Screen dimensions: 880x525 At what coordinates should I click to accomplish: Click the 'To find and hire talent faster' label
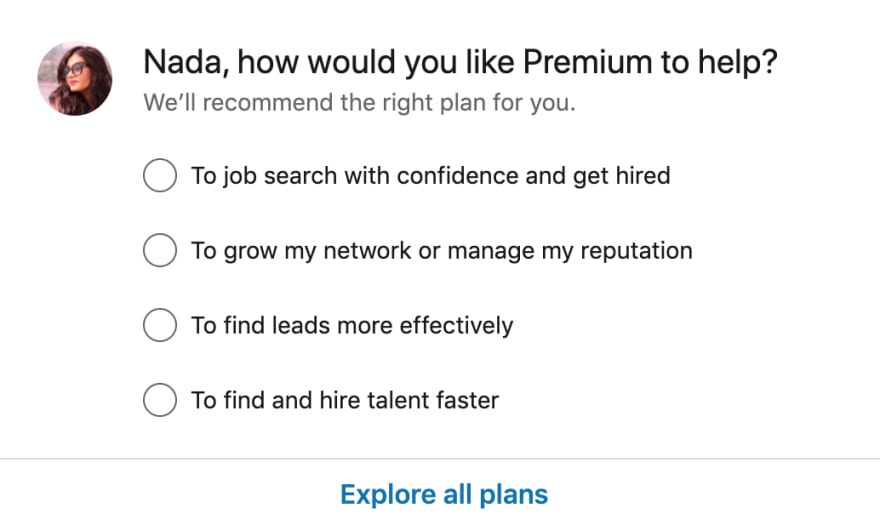tap(345, 400)
